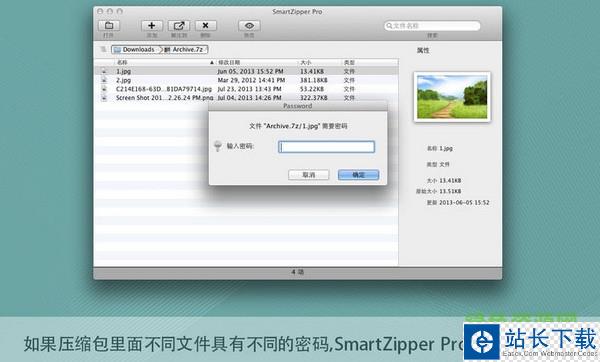Screen dimensions: 600x362
Task: Click the date Jul 23, 2013 13:43 PM
Action: coord(249,89)
